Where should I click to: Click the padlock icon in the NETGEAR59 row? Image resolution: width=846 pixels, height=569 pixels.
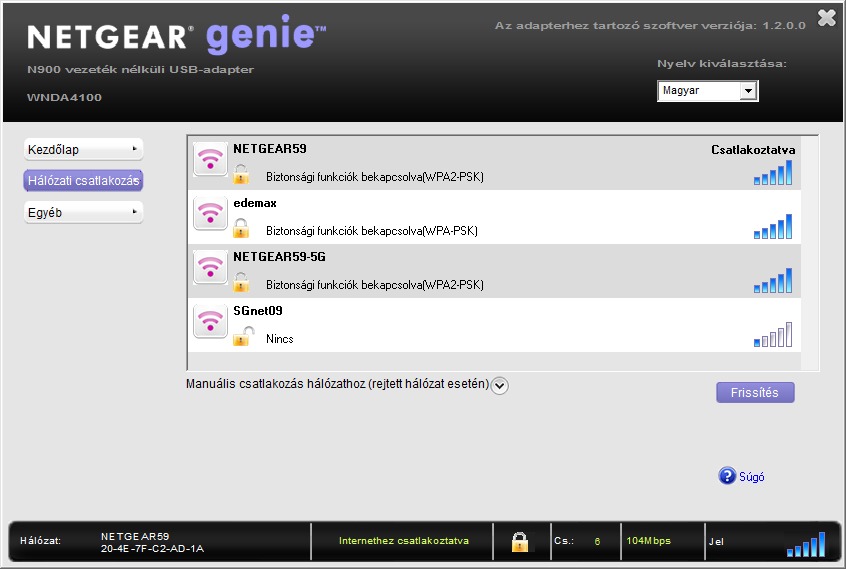241,175
